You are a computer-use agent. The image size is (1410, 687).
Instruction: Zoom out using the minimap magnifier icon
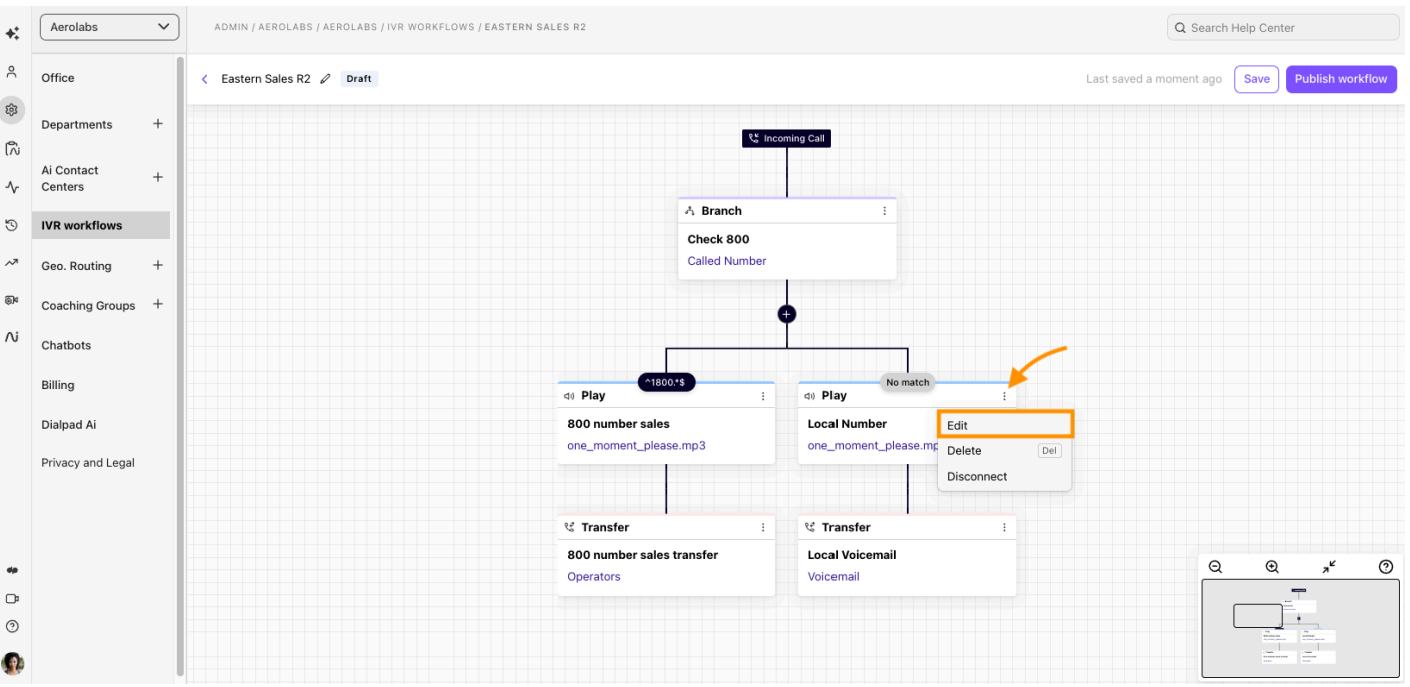pyautogui.click(x=1215, y=566)
